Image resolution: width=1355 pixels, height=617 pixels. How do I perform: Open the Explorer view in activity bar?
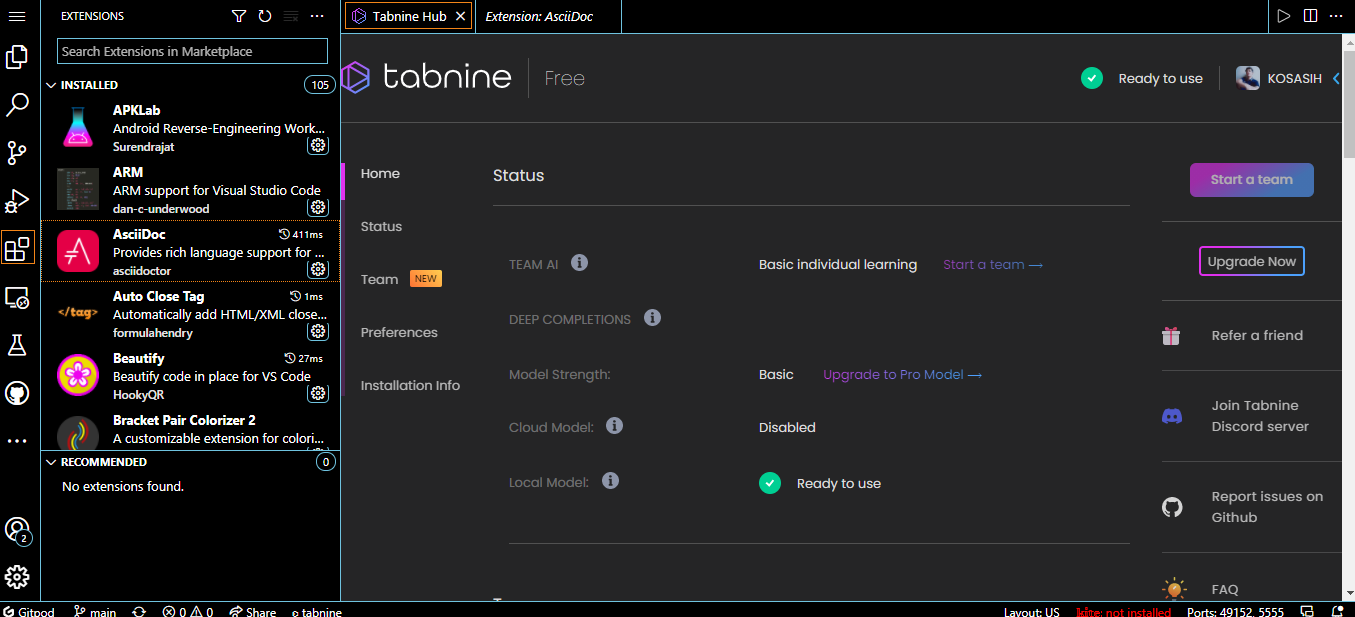(17, 57)
